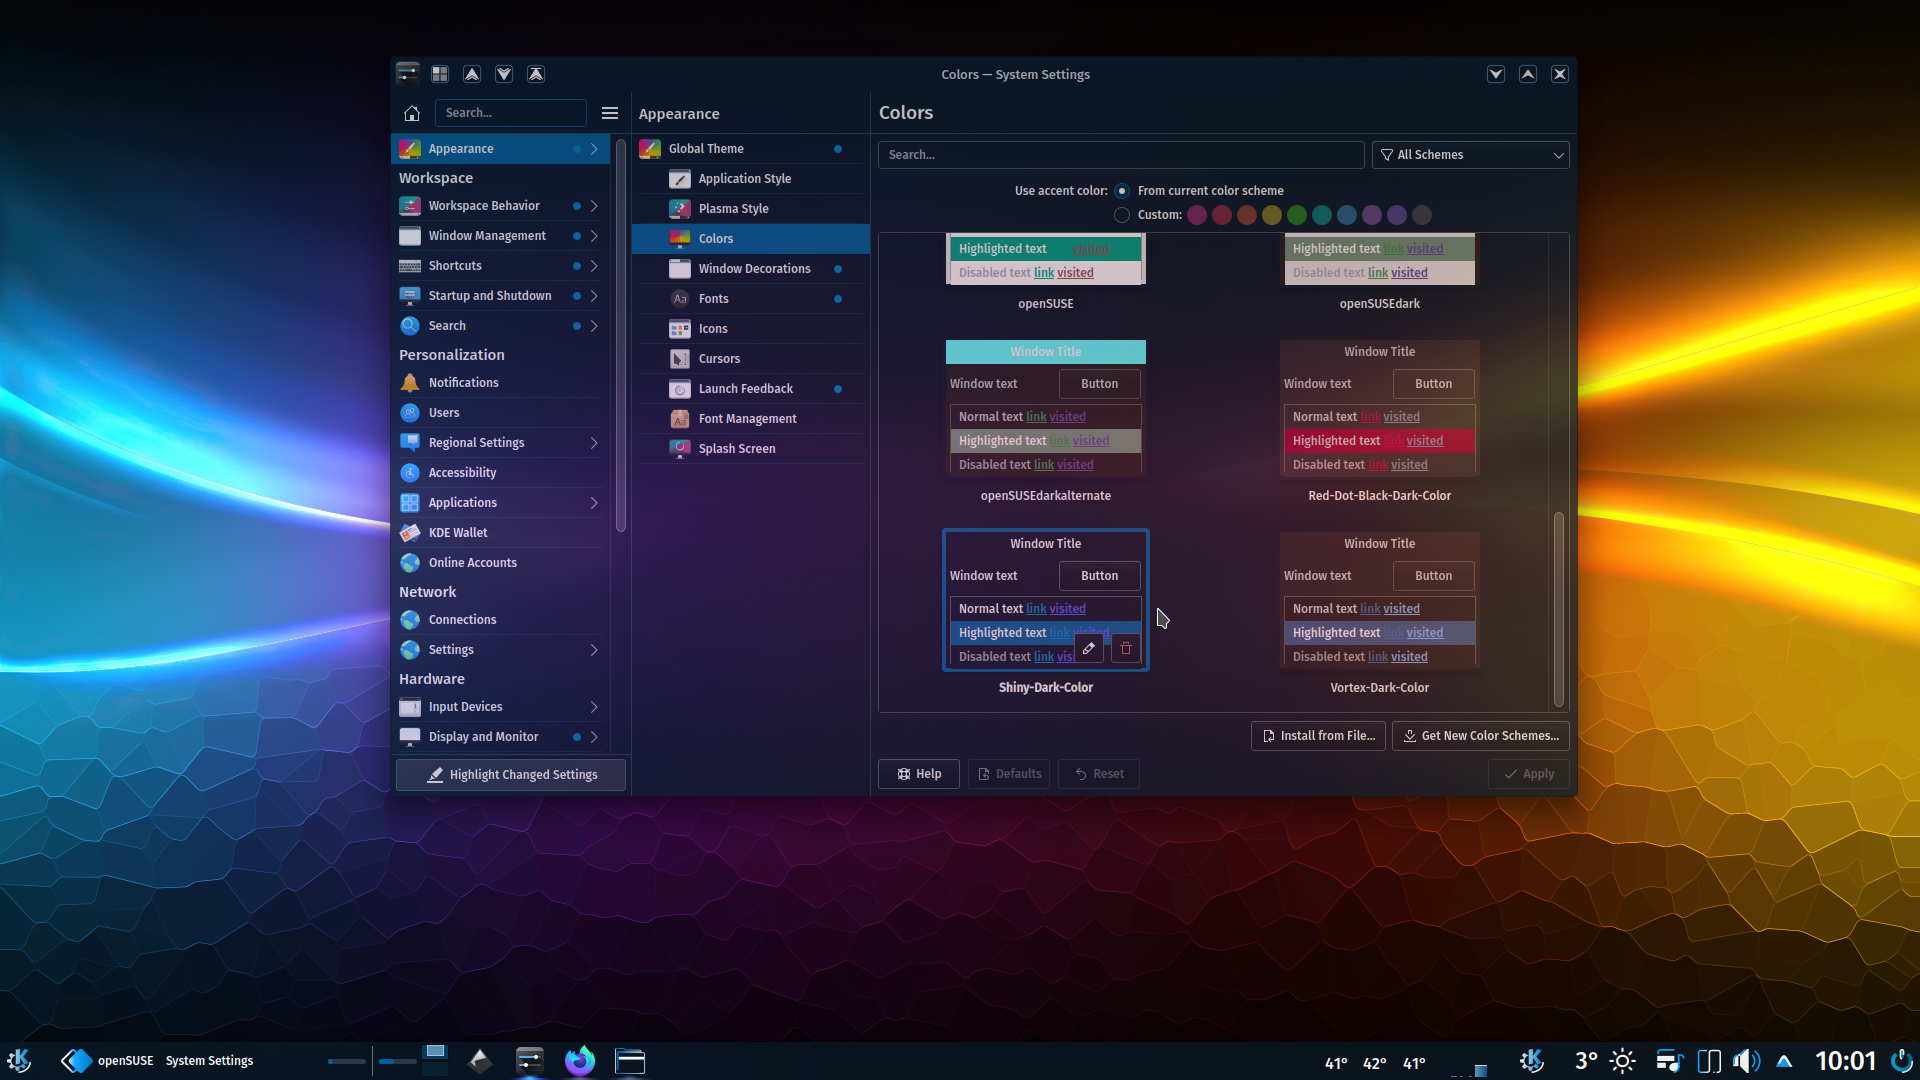
Task: Click the Defaults button
Action: pyautogui.click(x=1009, y=774)
